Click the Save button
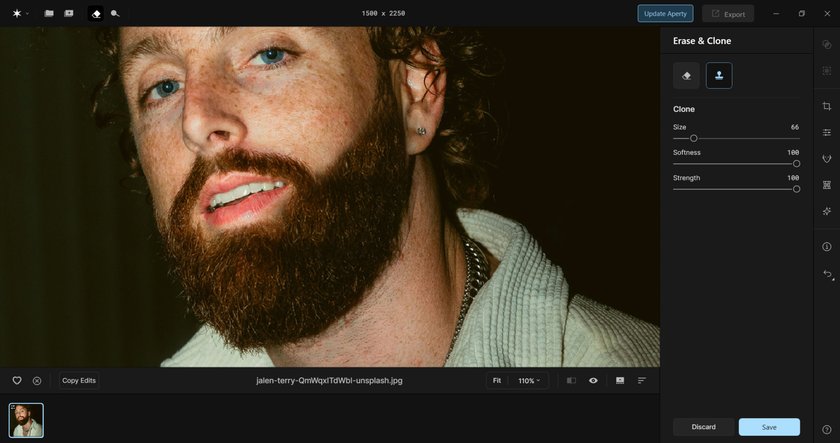 769,427
